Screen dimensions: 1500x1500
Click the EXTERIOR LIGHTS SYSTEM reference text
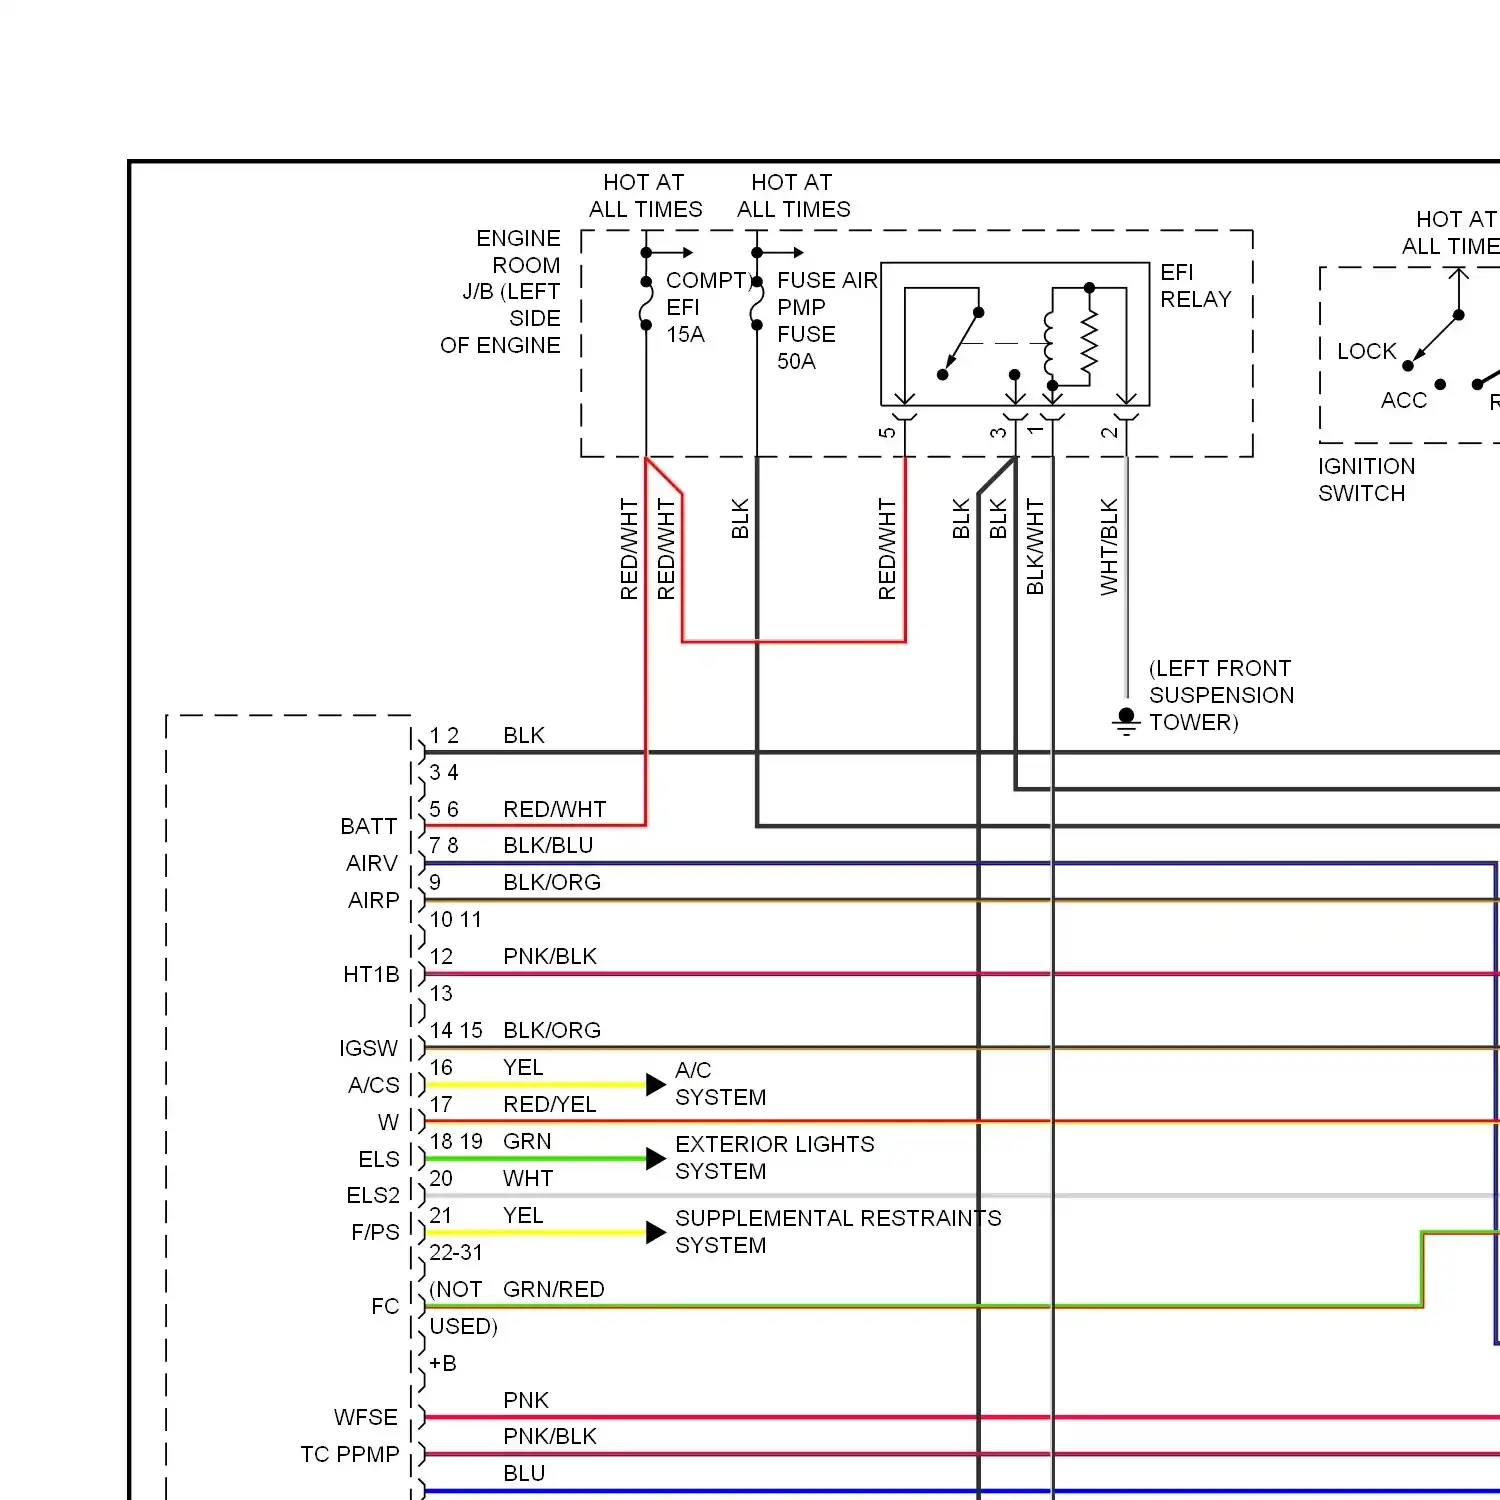click(x=774, y=1157)
